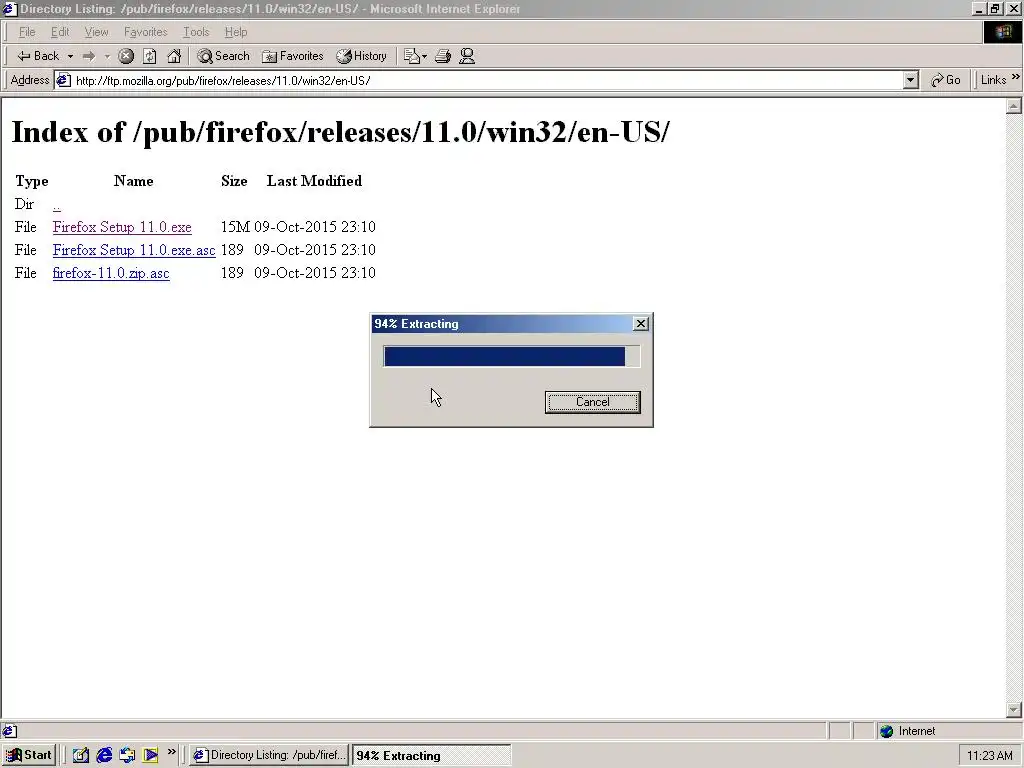Click the Windows logo throbber icon
The width and height of the screenshot is (1024, 768).
pyautogui.click(x=1002, y=32)
